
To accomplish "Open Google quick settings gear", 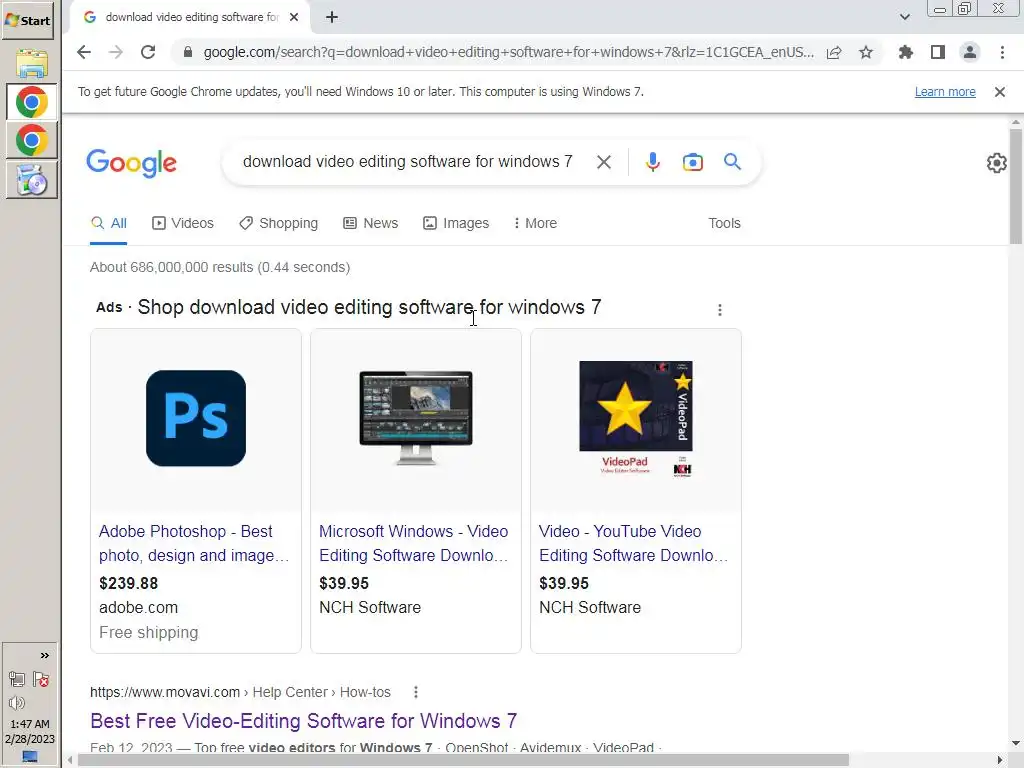I will click(997, 163).
